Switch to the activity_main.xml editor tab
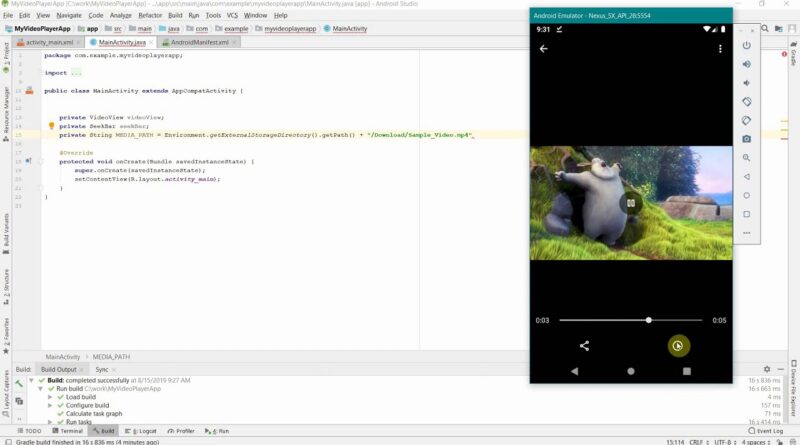The width and height of the screenshot is (800, 445). [x=48, y=42]
